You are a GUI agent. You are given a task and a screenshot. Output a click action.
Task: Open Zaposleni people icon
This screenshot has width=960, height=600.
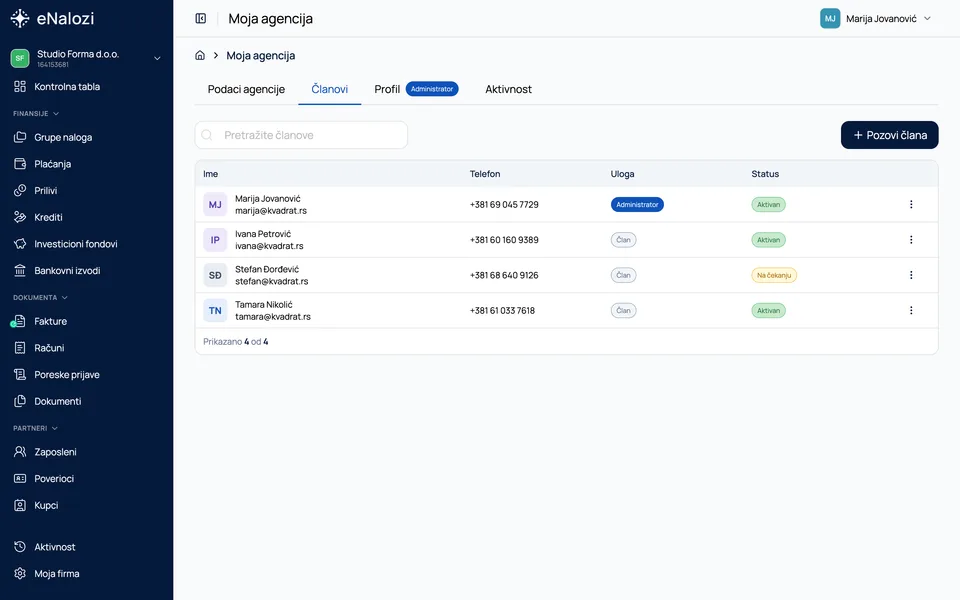point(20,452)
